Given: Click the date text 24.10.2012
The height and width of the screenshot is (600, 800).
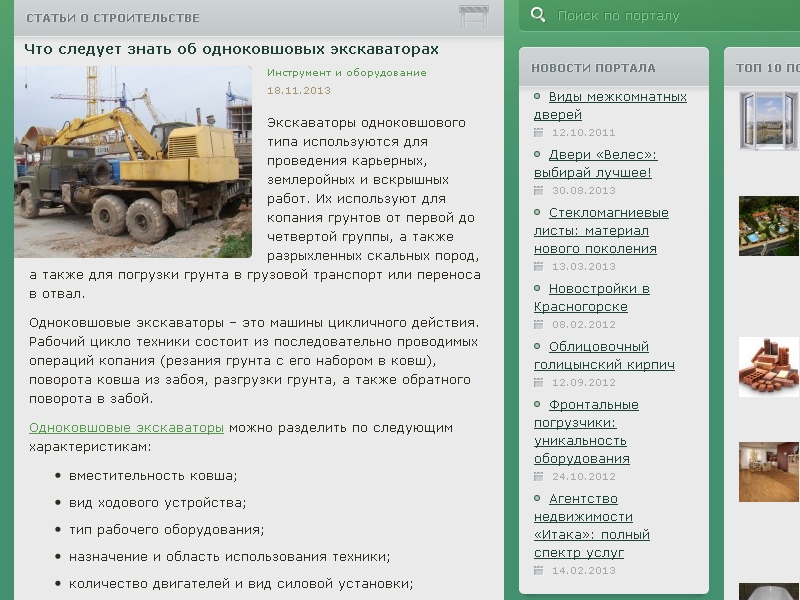Looking at the screenshot, I should coord(584,477).
